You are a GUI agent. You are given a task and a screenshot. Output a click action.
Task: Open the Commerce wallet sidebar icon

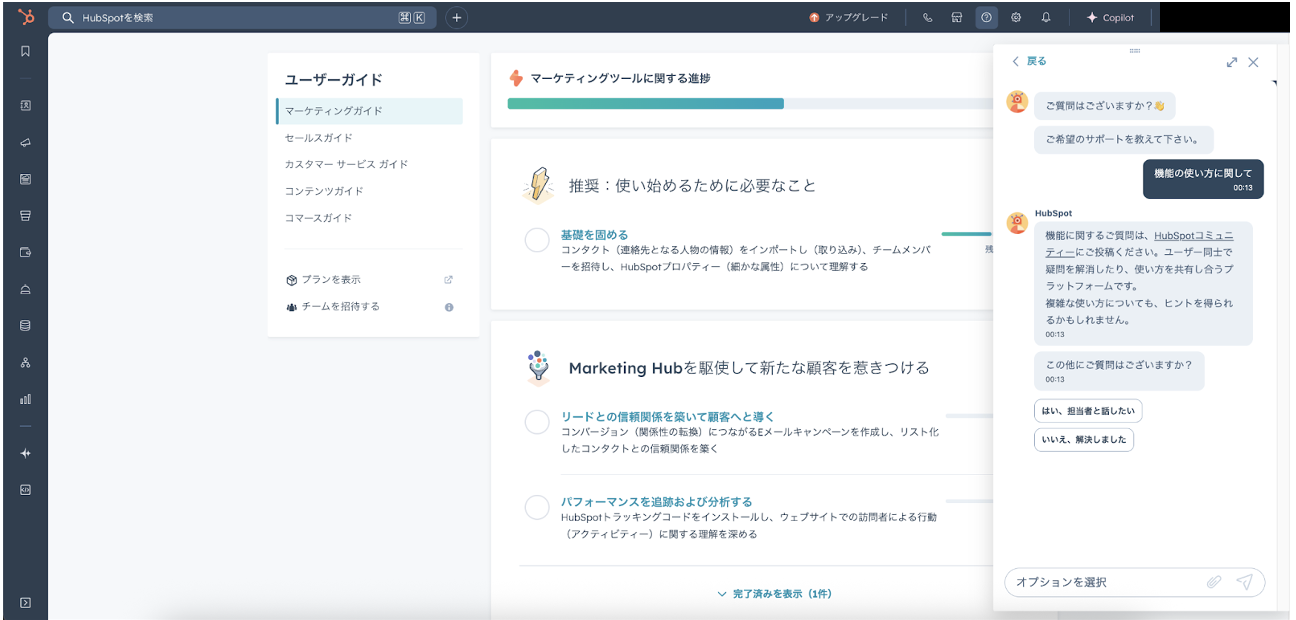tap(26, 252)
